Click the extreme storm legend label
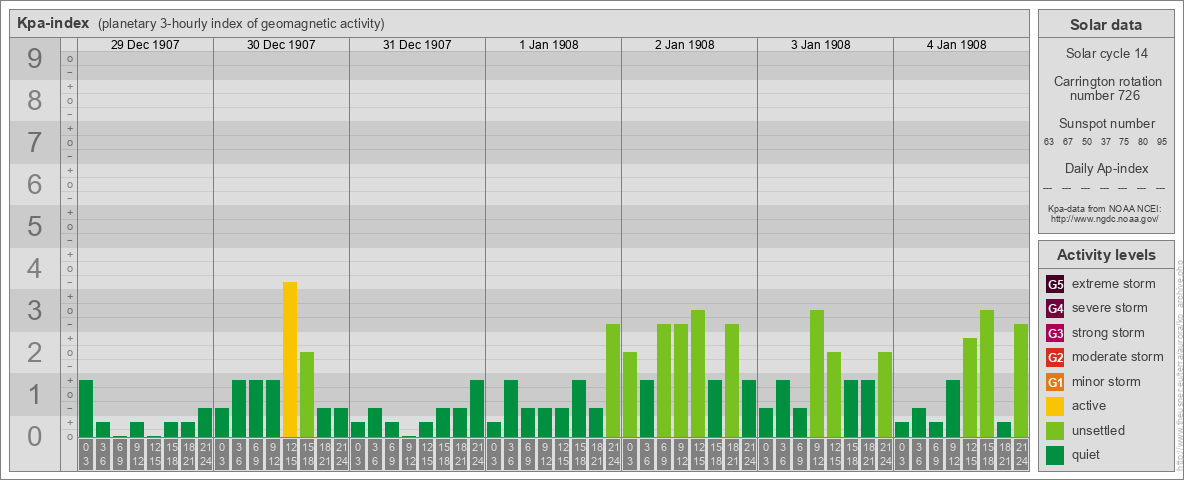The image size is (1184, 480). (1114, 284)
